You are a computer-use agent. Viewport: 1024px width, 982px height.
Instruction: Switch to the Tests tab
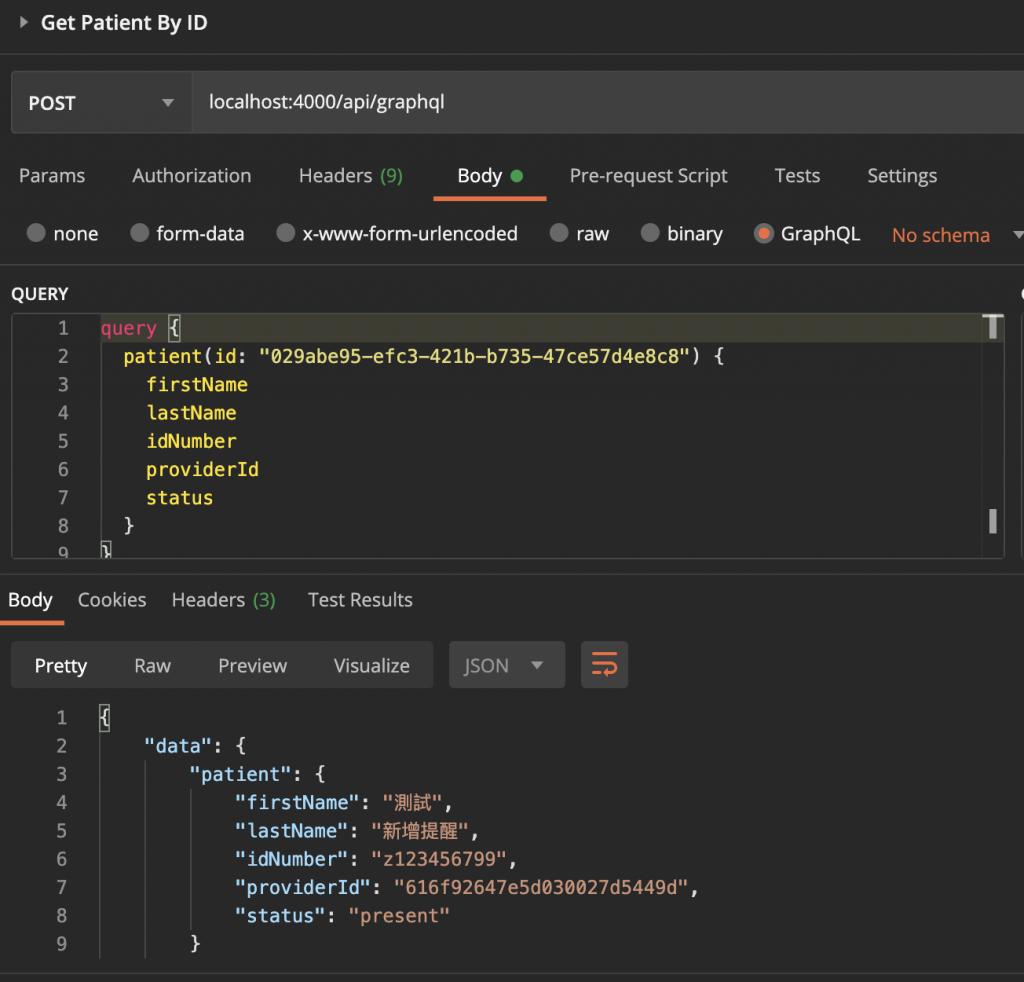[x=797, y=176]
